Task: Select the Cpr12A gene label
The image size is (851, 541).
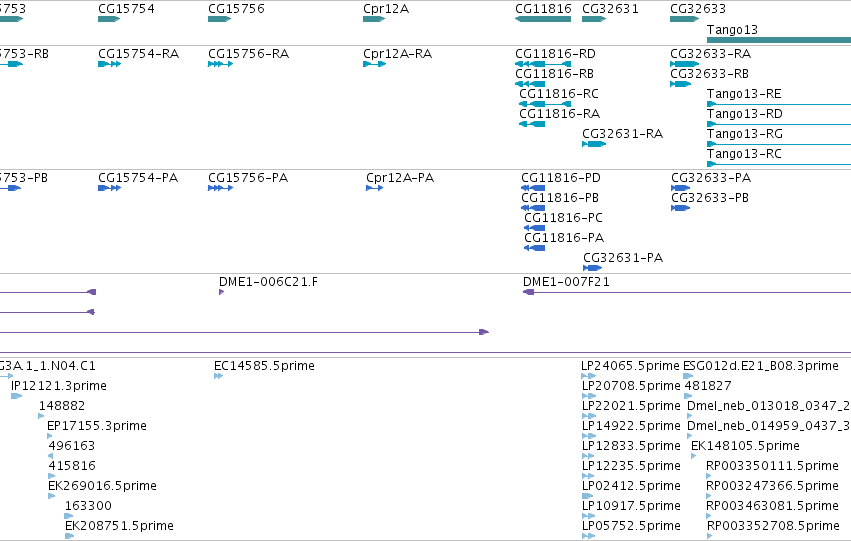Action: tap(386, 9)
